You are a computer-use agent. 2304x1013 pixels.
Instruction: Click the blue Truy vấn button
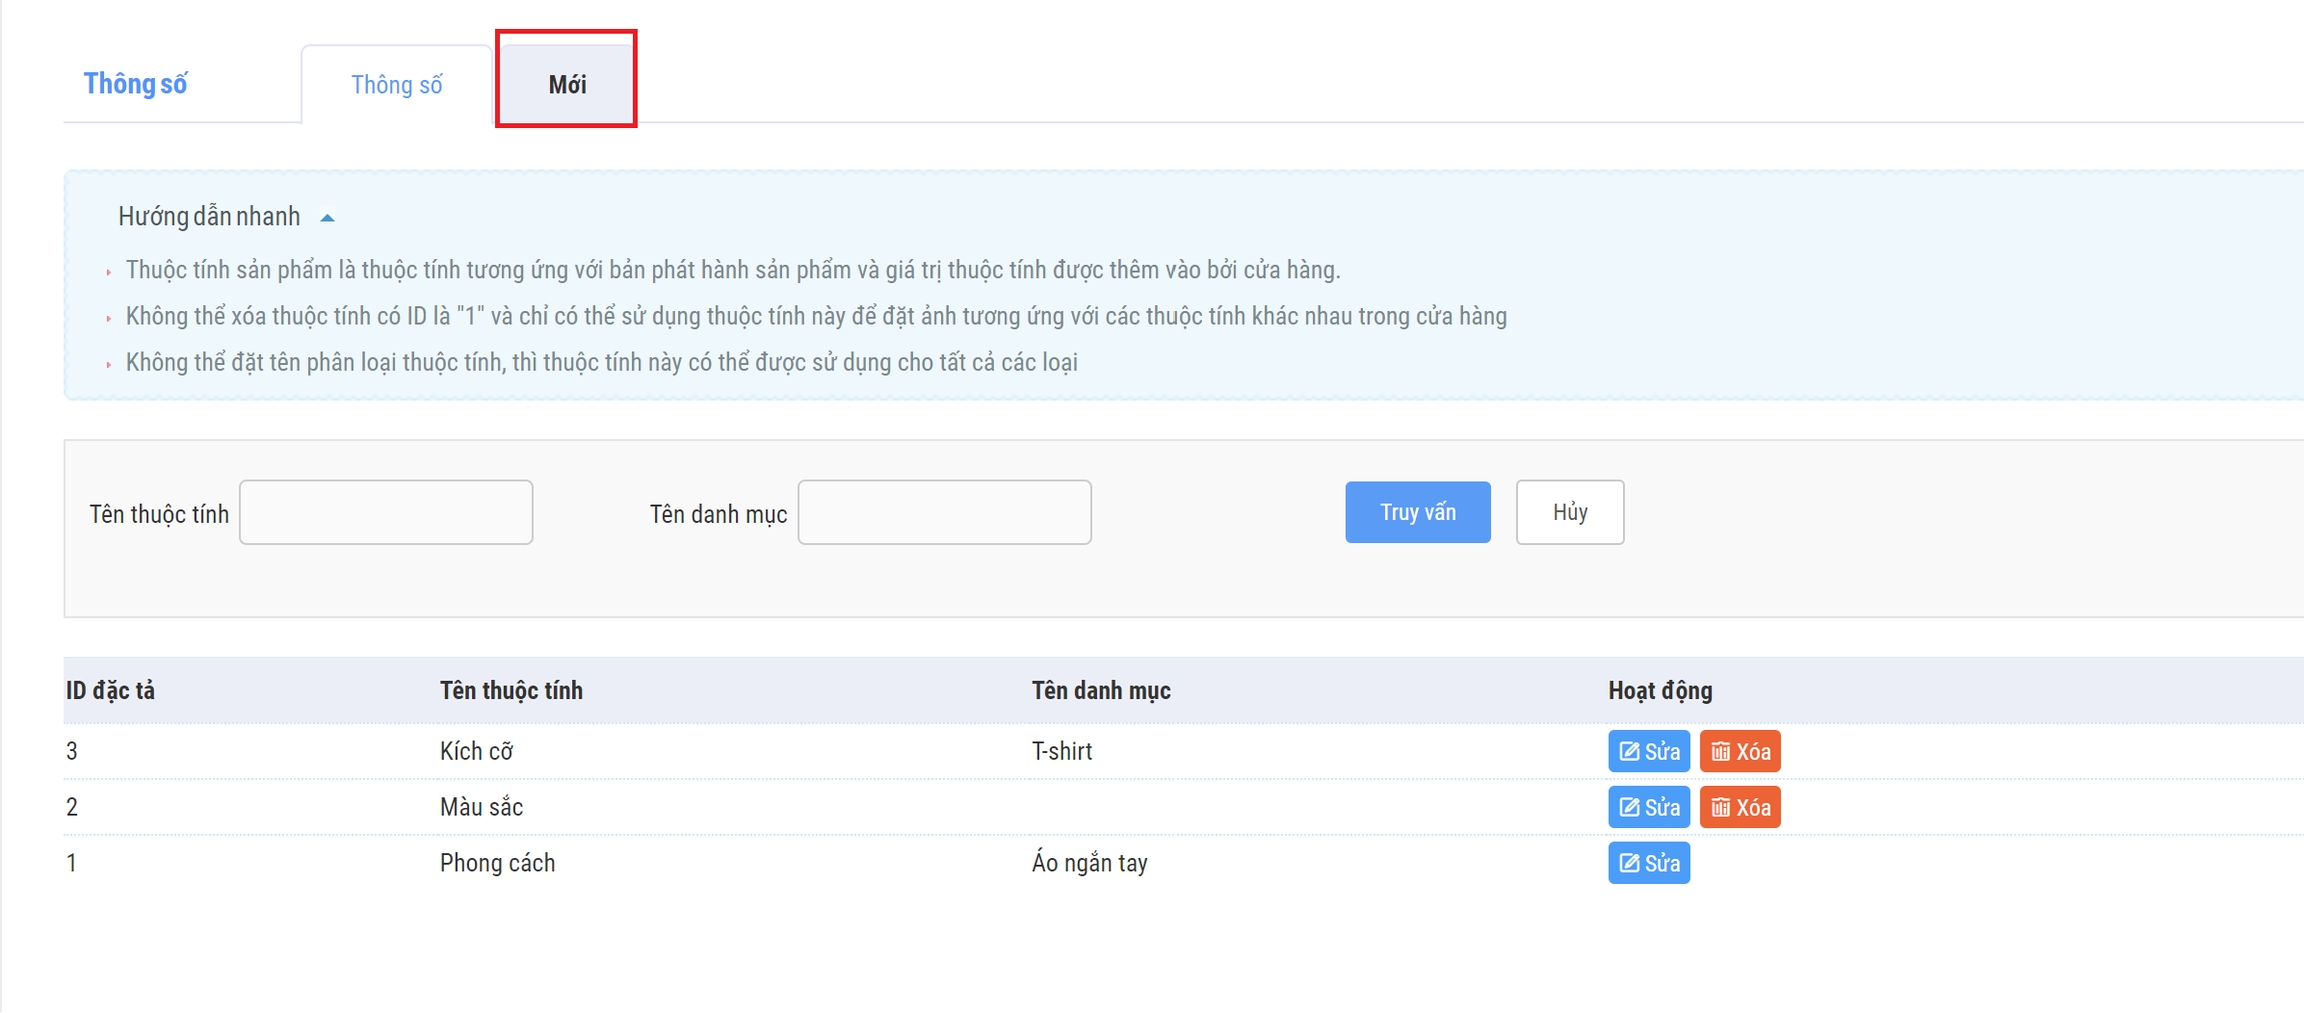coord(1417,513)
